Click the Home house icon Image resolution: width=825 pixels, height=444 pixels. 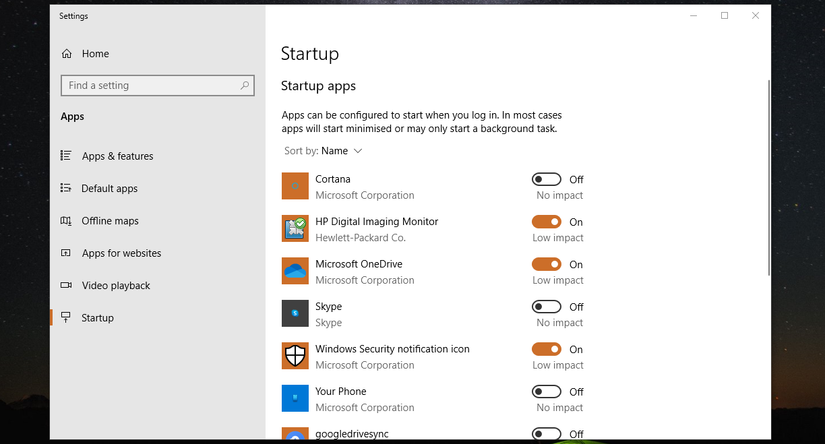[x=67, y=54]
